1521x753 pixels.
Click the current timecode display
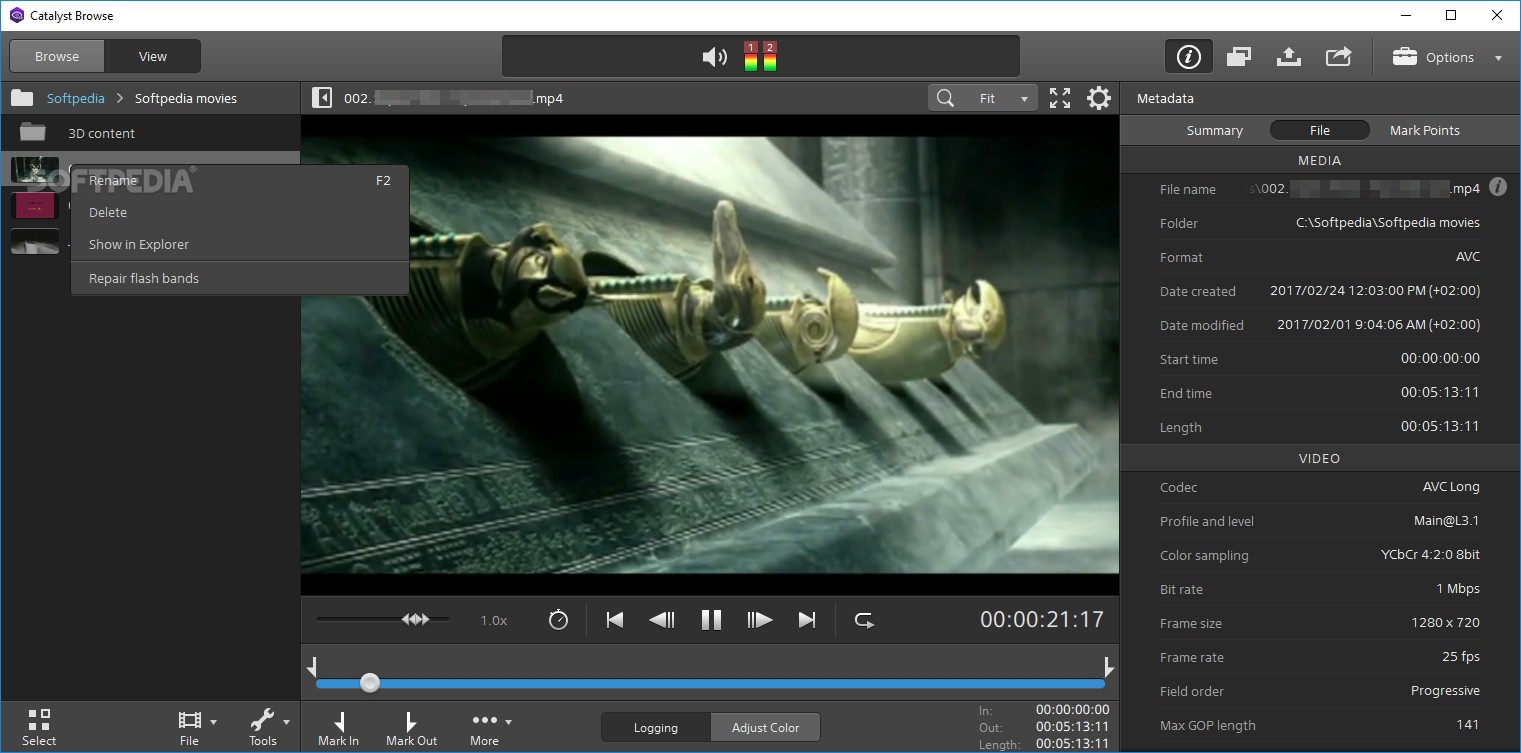(1041, 620)
